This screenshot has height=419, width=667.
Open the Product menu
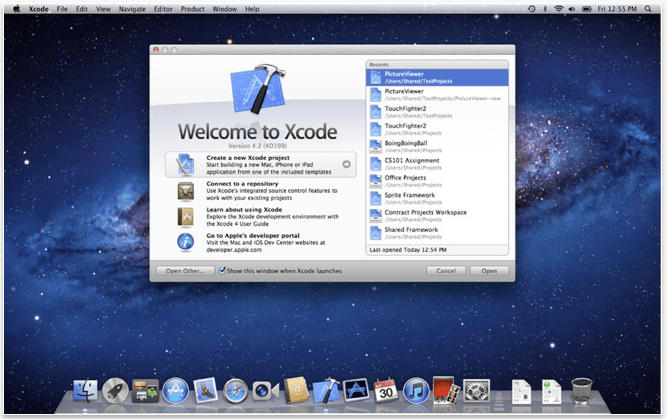click(192, 9)
